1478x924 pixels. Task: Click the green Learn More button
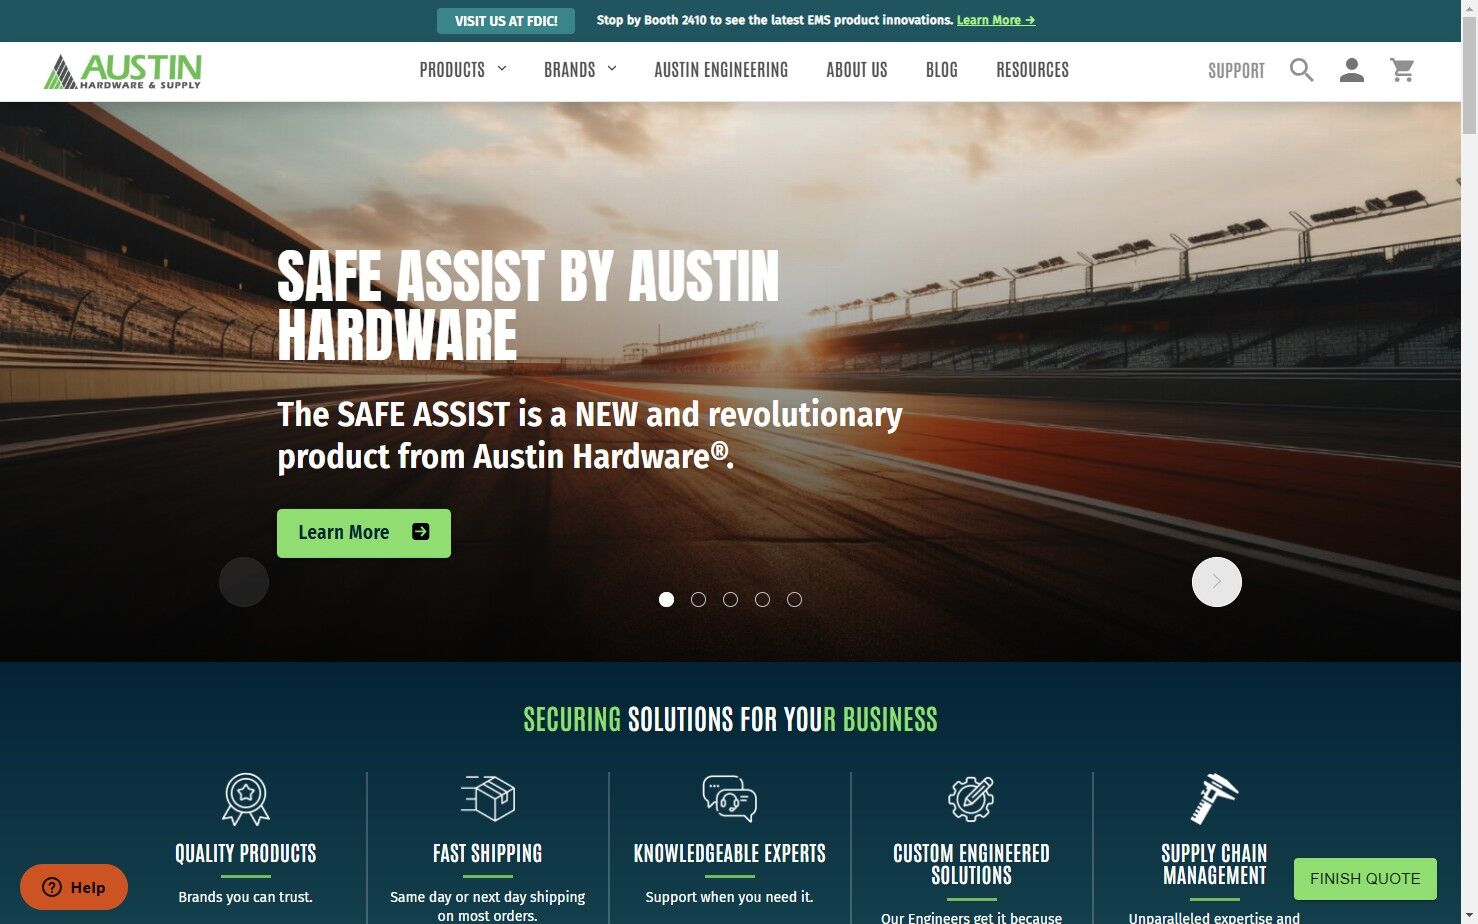pyautogui.click(x=364, y=533)
